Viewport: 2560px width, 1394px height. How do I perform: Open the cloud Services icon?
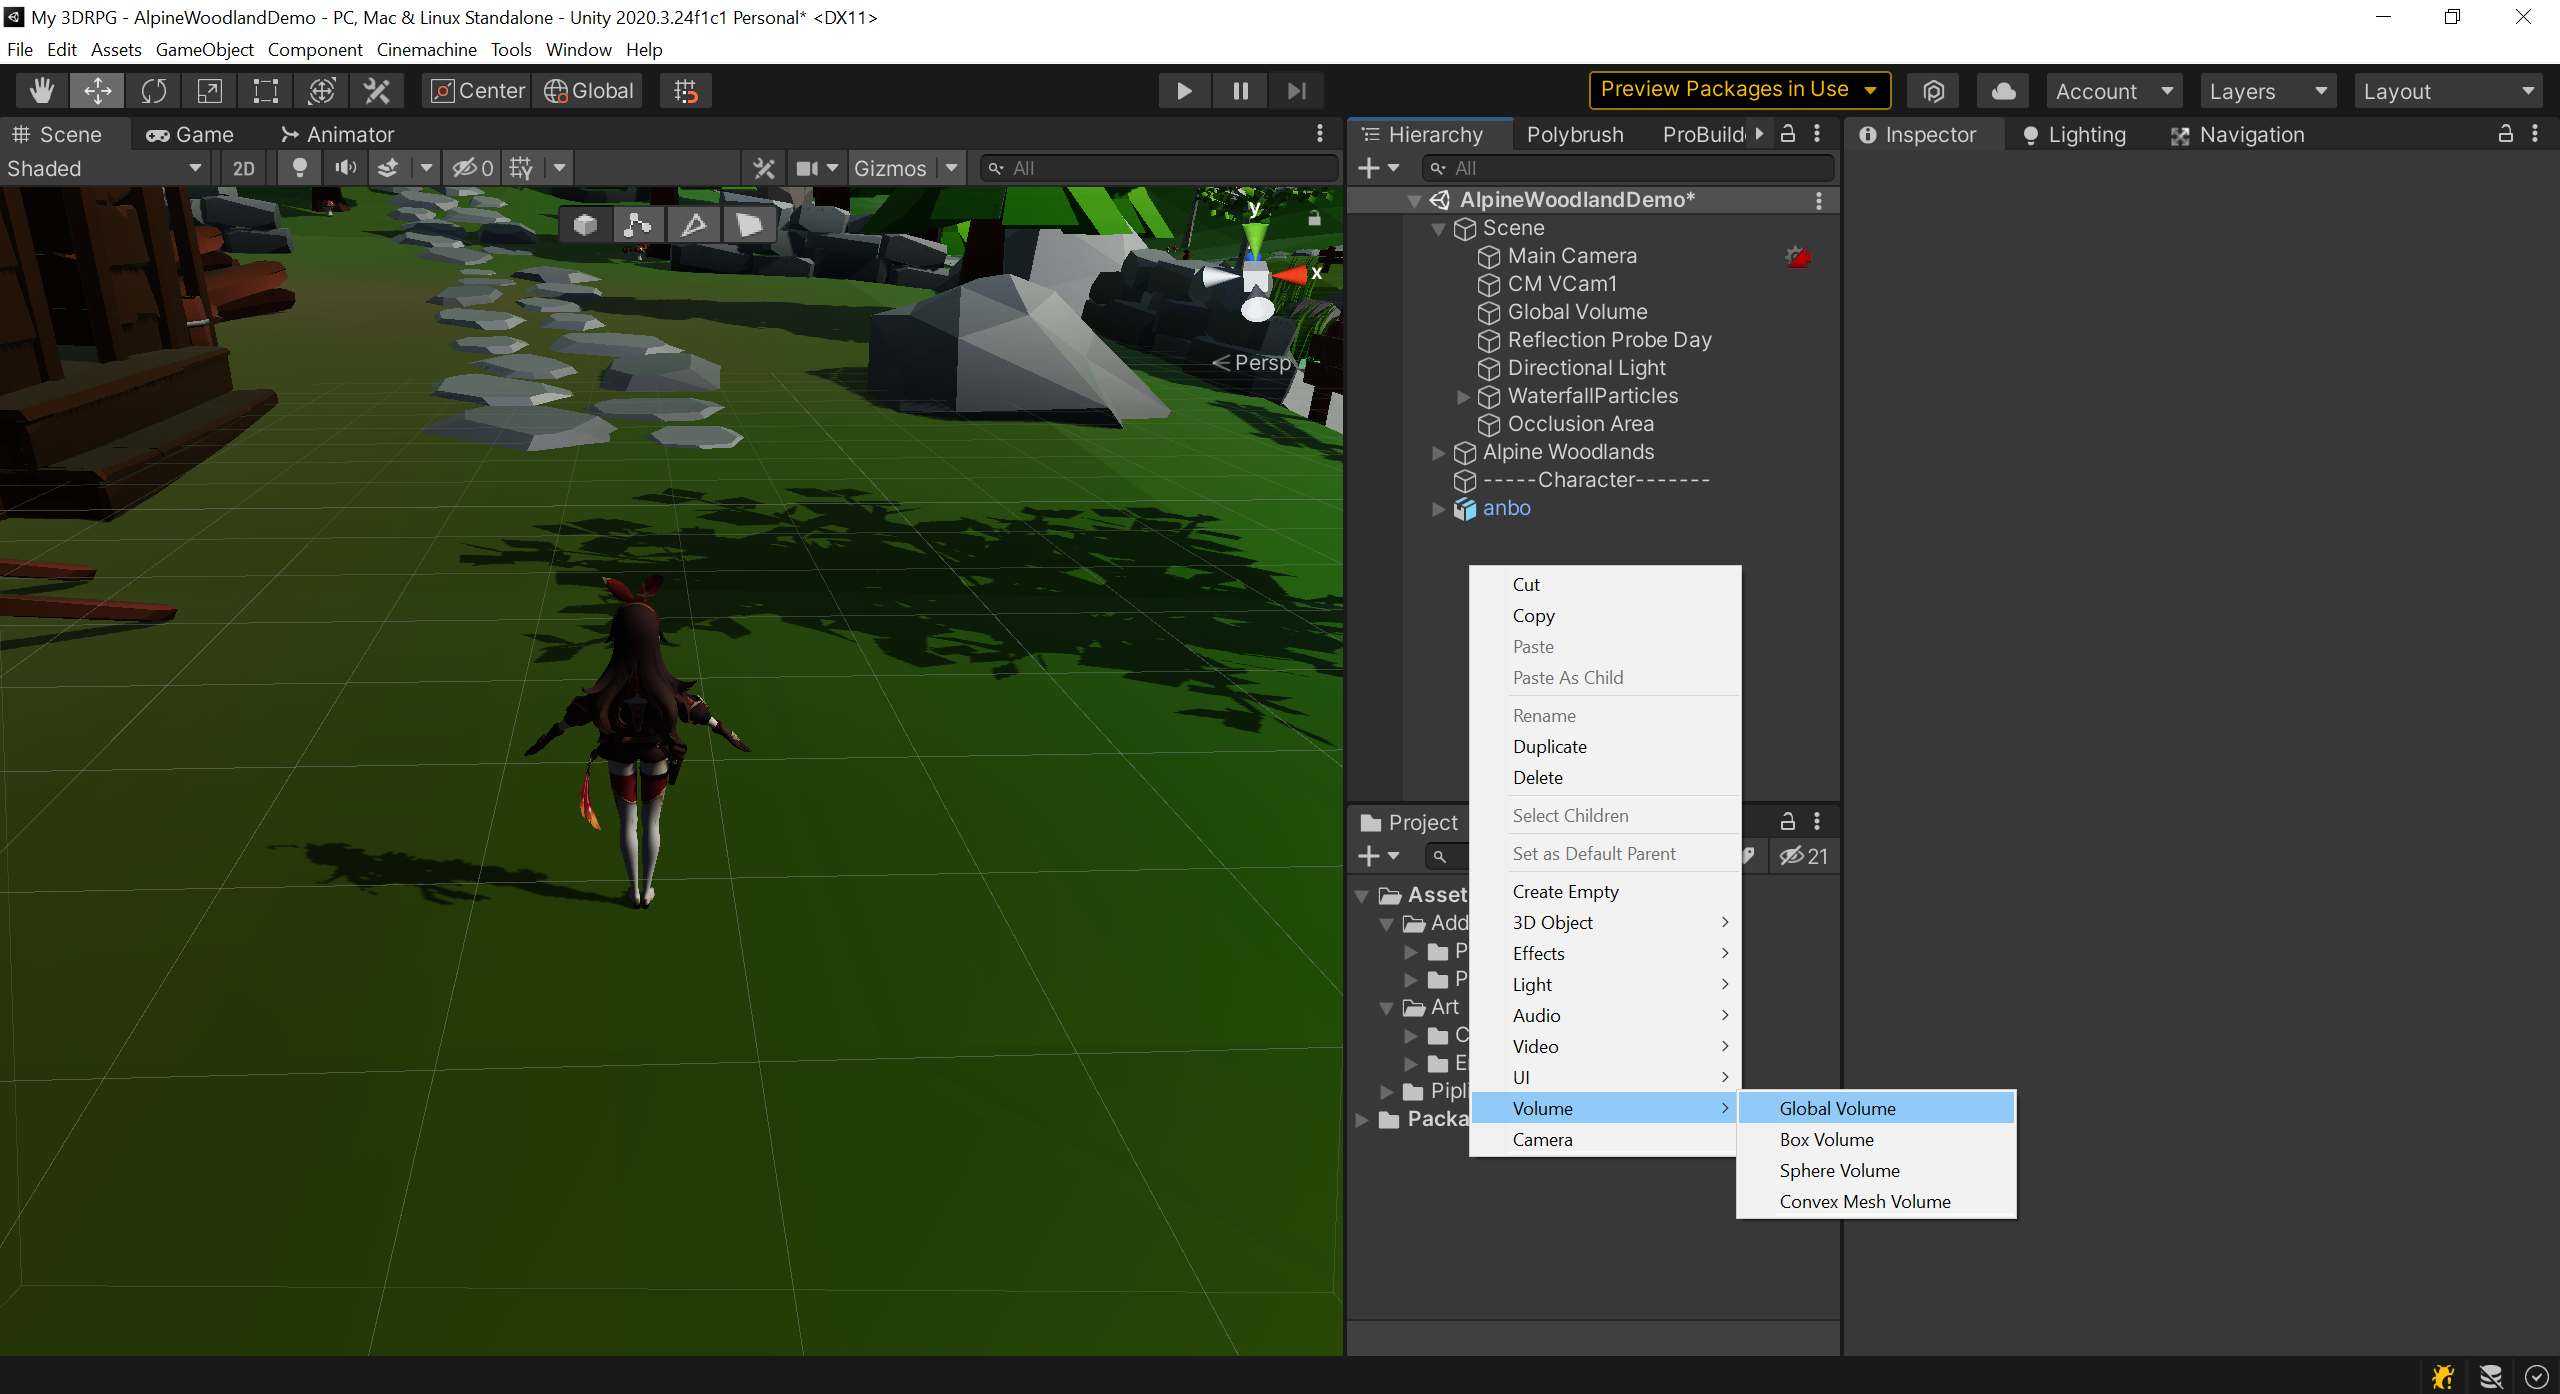pos(2003,91)
